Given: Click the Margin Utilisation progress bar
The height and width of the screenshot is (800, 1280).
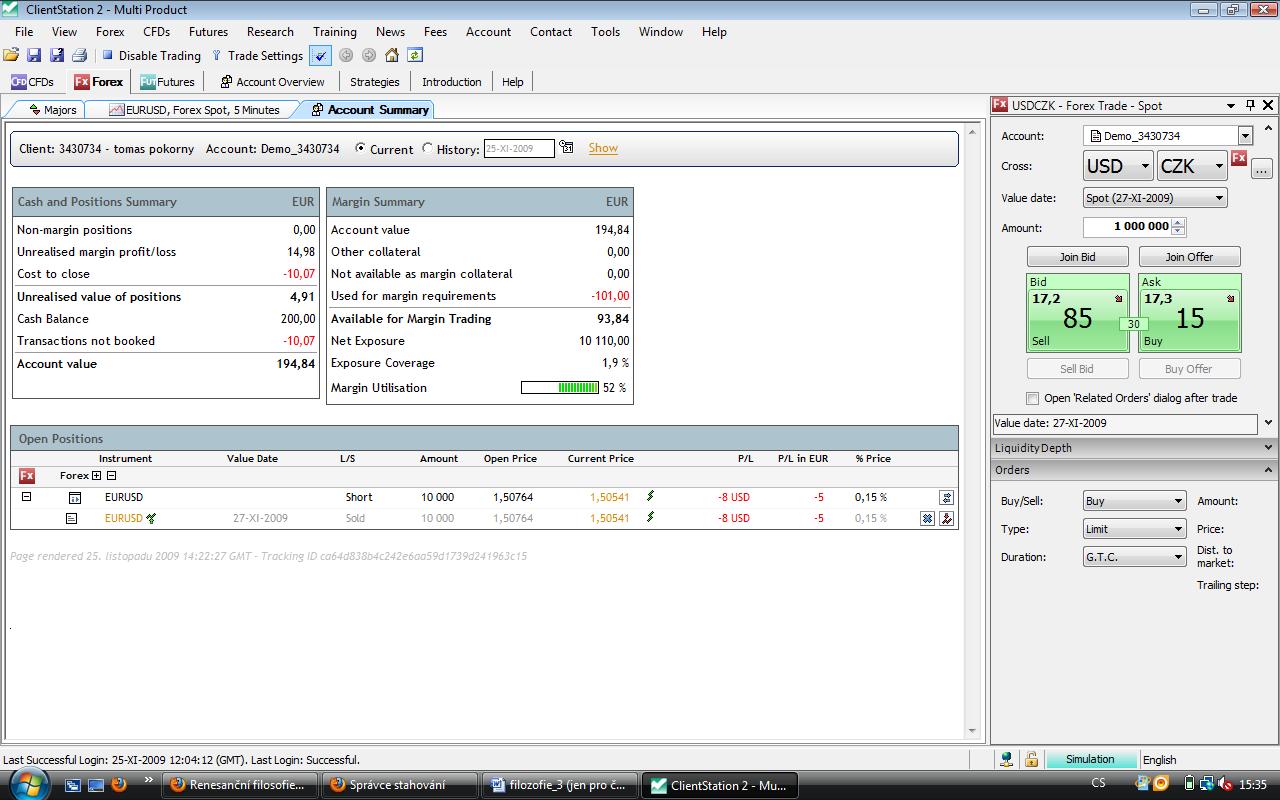Looking at the screenshot, I should point(559,388).
